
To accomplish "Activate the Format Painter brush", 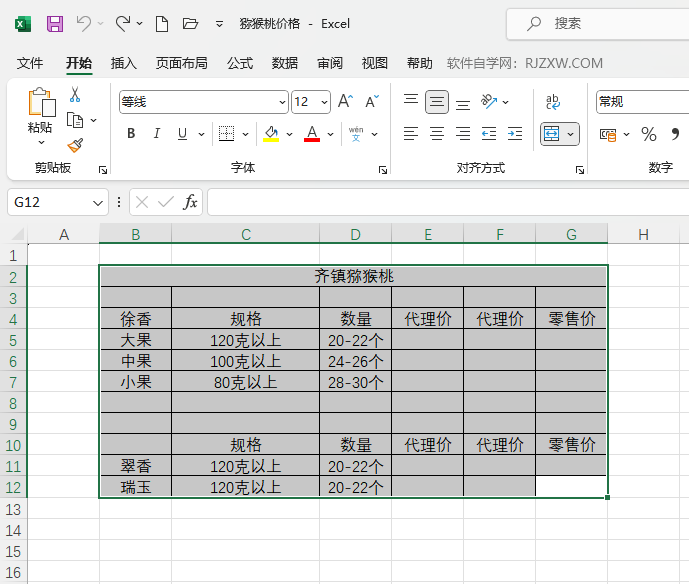I will [x=75, y=145].
